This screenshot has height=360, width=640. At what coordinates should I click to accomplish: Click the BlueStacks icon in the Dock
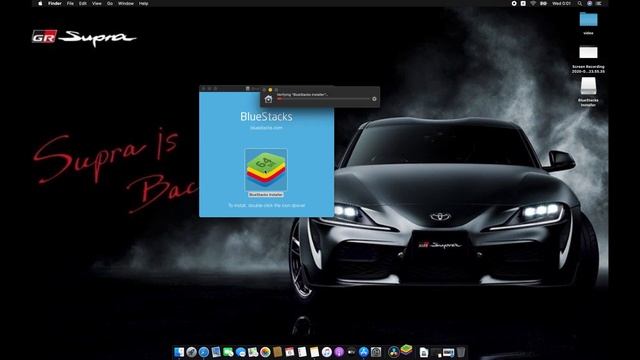point(406,349)
